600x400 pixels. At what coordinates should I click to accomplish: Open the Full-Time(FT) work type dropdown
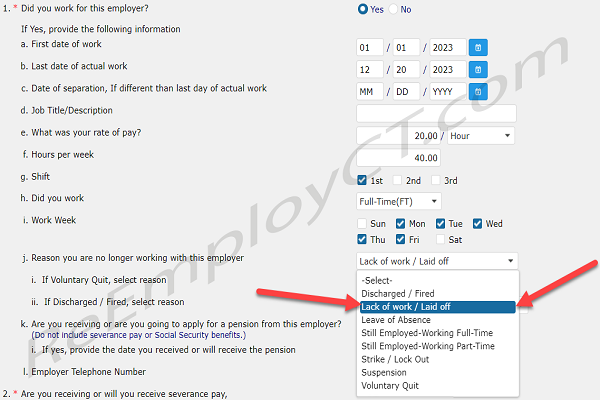pos(400,202)
